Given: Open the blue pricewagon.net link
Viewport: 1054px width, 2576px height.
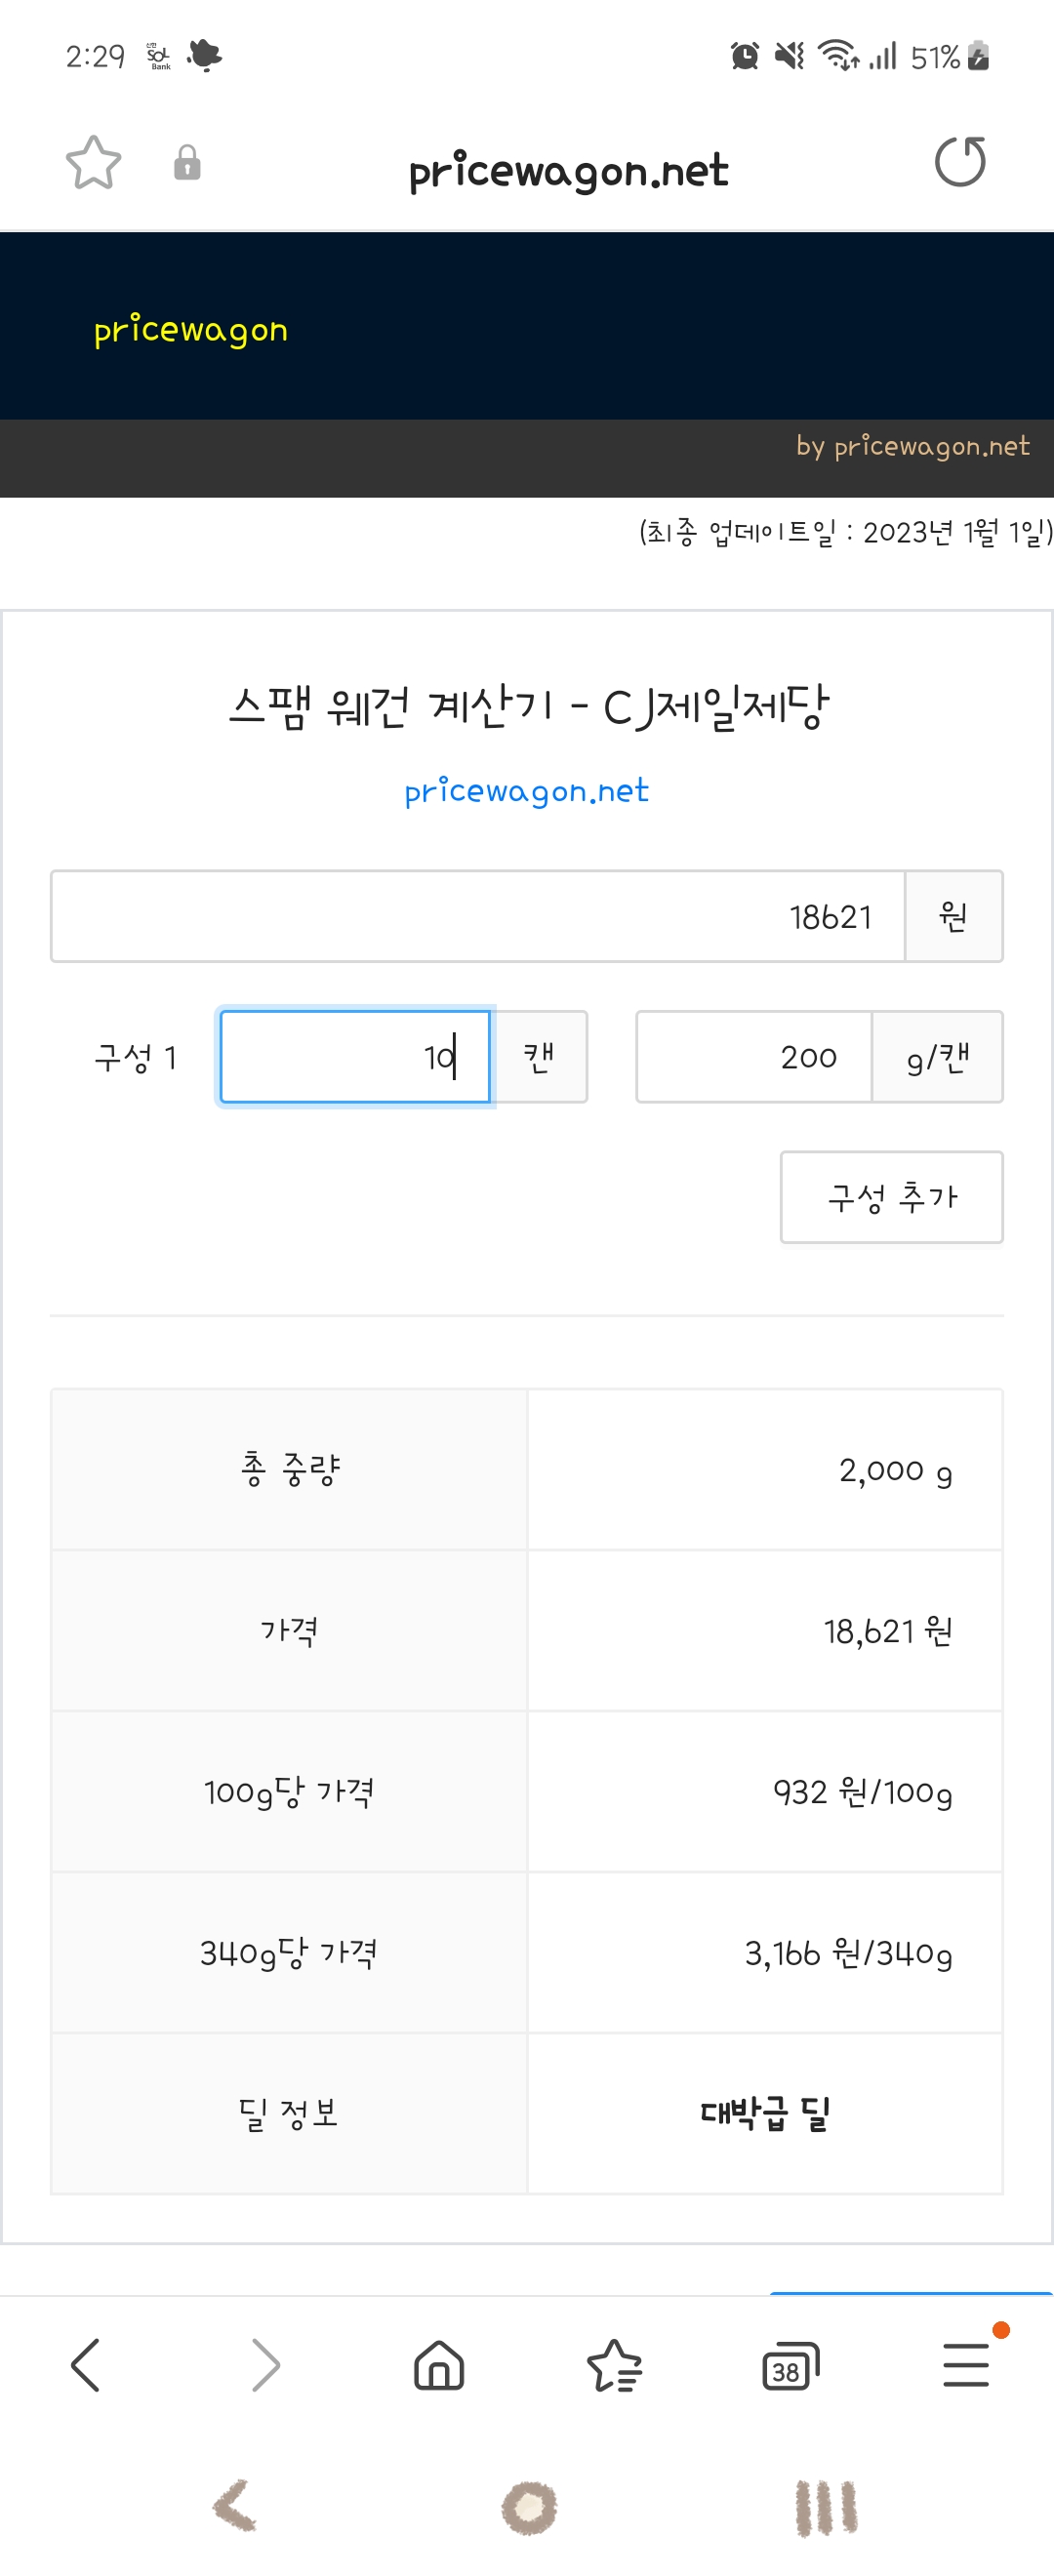Looking at the screenshot, I should point(526,791).
